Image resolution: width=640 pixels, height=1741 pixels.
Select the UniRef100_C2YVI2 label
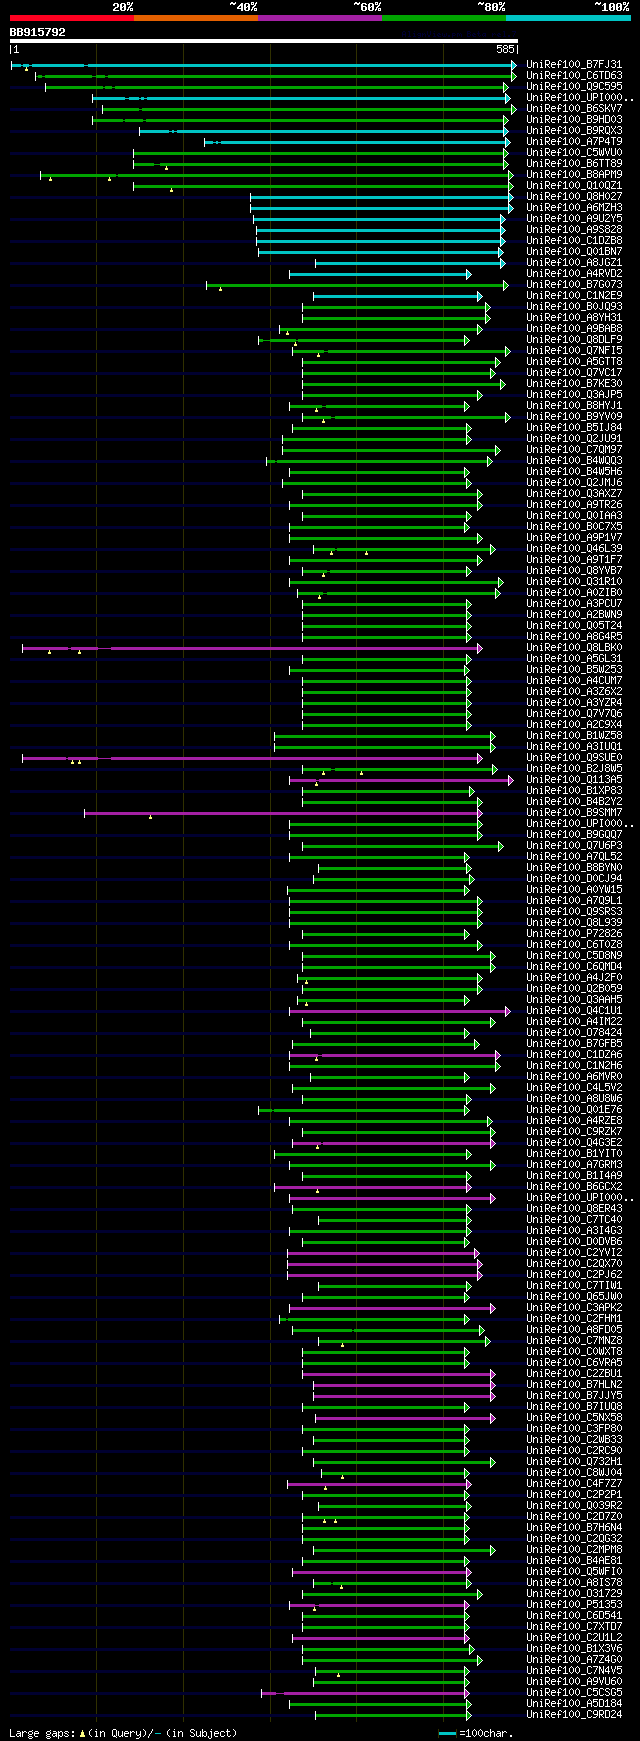click(x=574, y=1253)
